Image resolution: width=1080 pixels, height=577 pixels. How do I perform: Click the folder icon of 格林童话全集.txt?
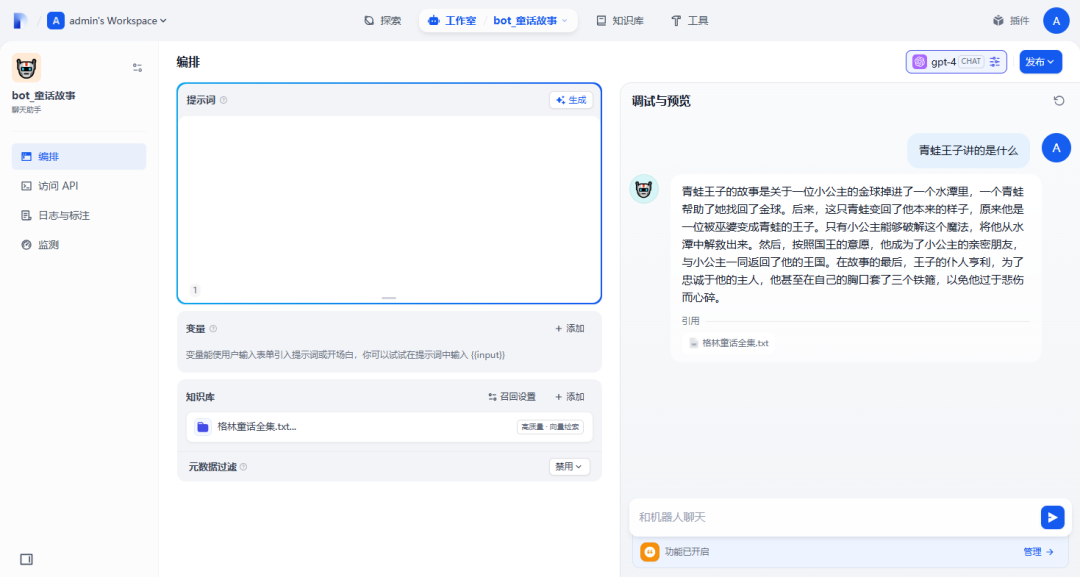[x=202, y=427]
